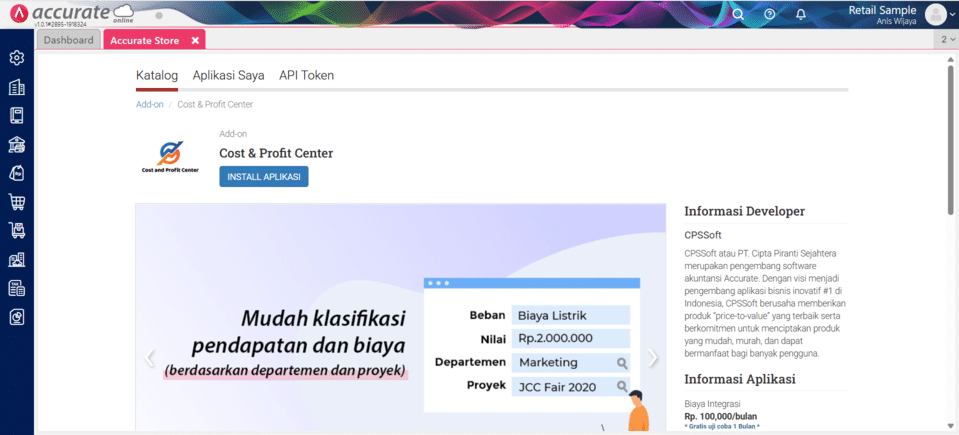This screenshot has width=959, height=435.
Task: Expand the account dropdown arrow beside avatar
Action: pyautogui.click(x=953, y=15)
